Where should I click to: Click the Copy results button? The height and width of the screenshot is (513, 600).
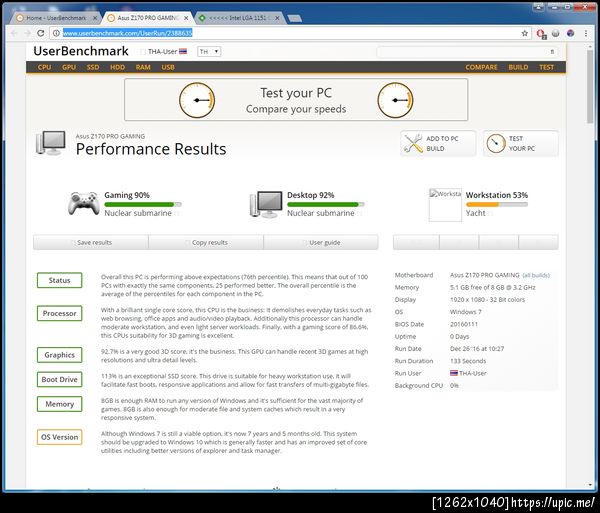pyautogui.click(x=206, y=243)
